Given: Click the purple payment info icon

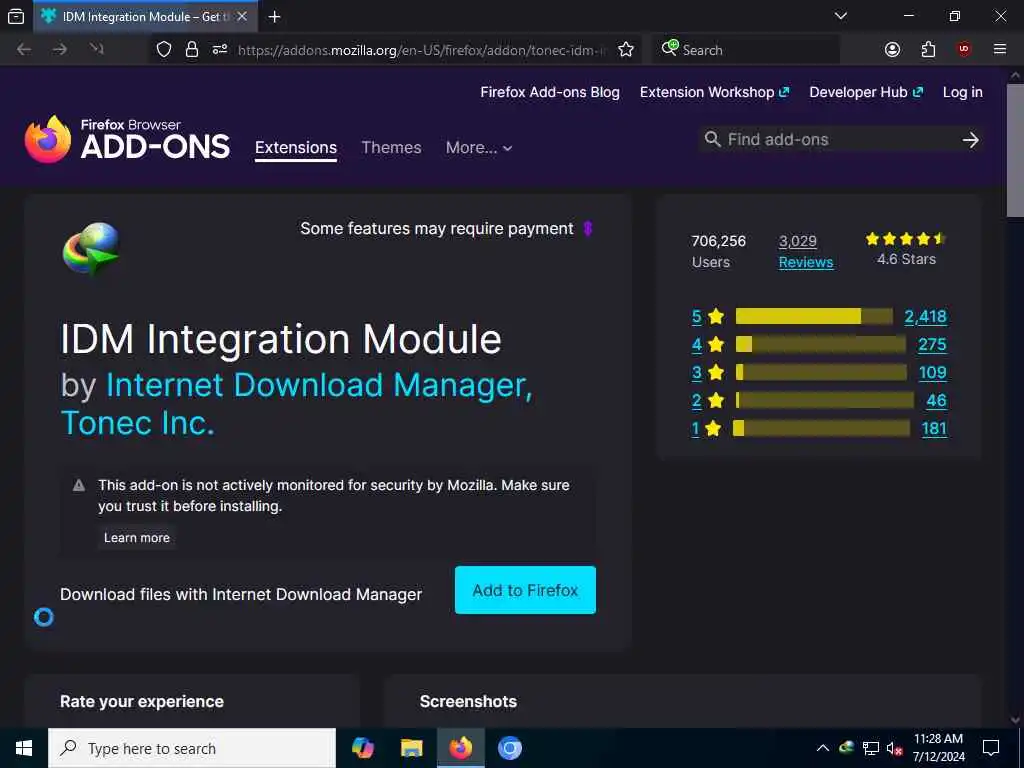Looking at the screenshot, I should pos(587,229).
